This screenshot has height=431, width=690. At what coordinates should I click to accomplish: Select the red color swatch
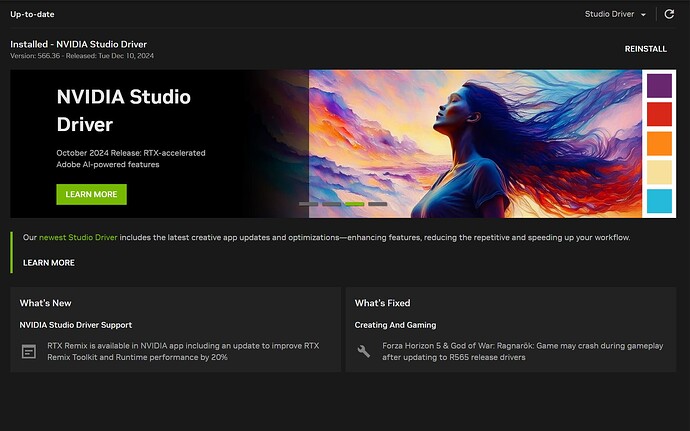(659, 114)
